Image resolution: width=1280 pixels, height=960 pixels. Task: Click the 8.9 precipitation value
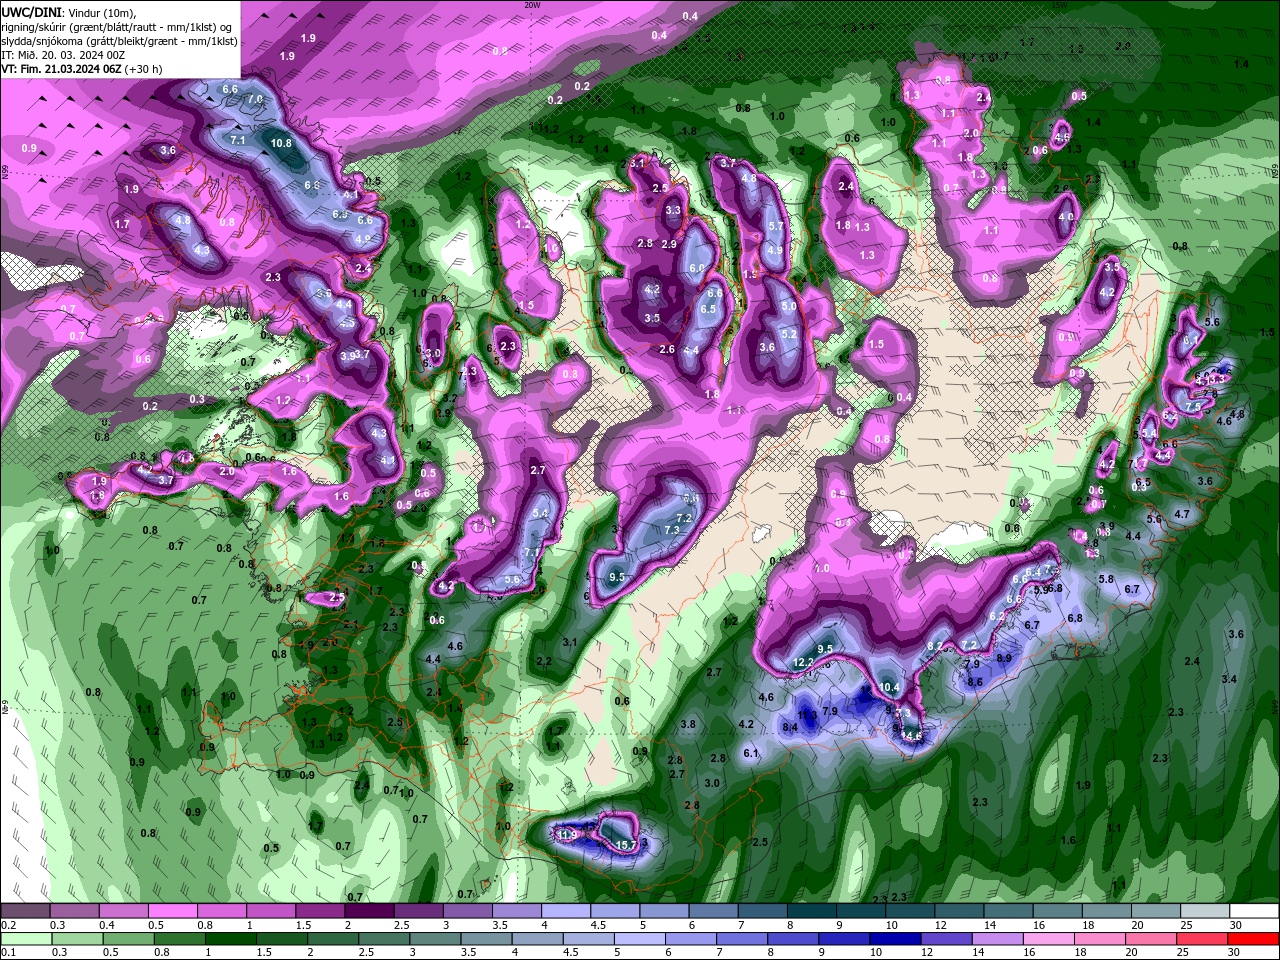(1004, 658)
